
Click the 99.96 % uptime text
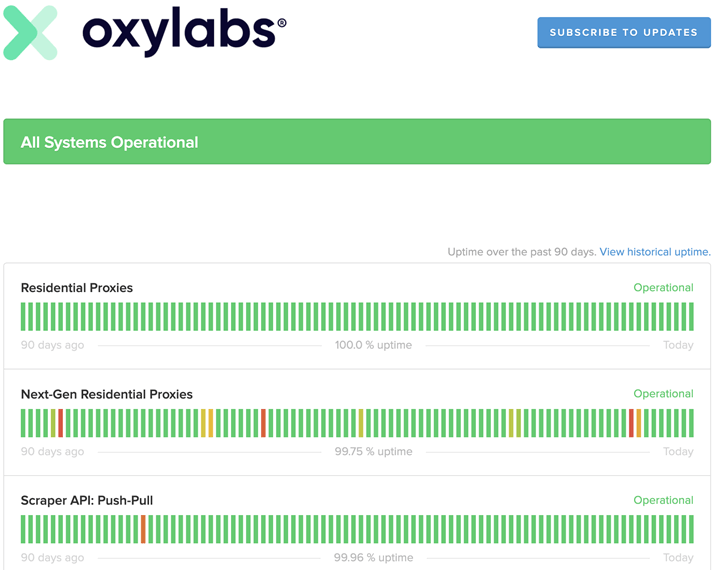pyautogui.click(x=373, y=557)
